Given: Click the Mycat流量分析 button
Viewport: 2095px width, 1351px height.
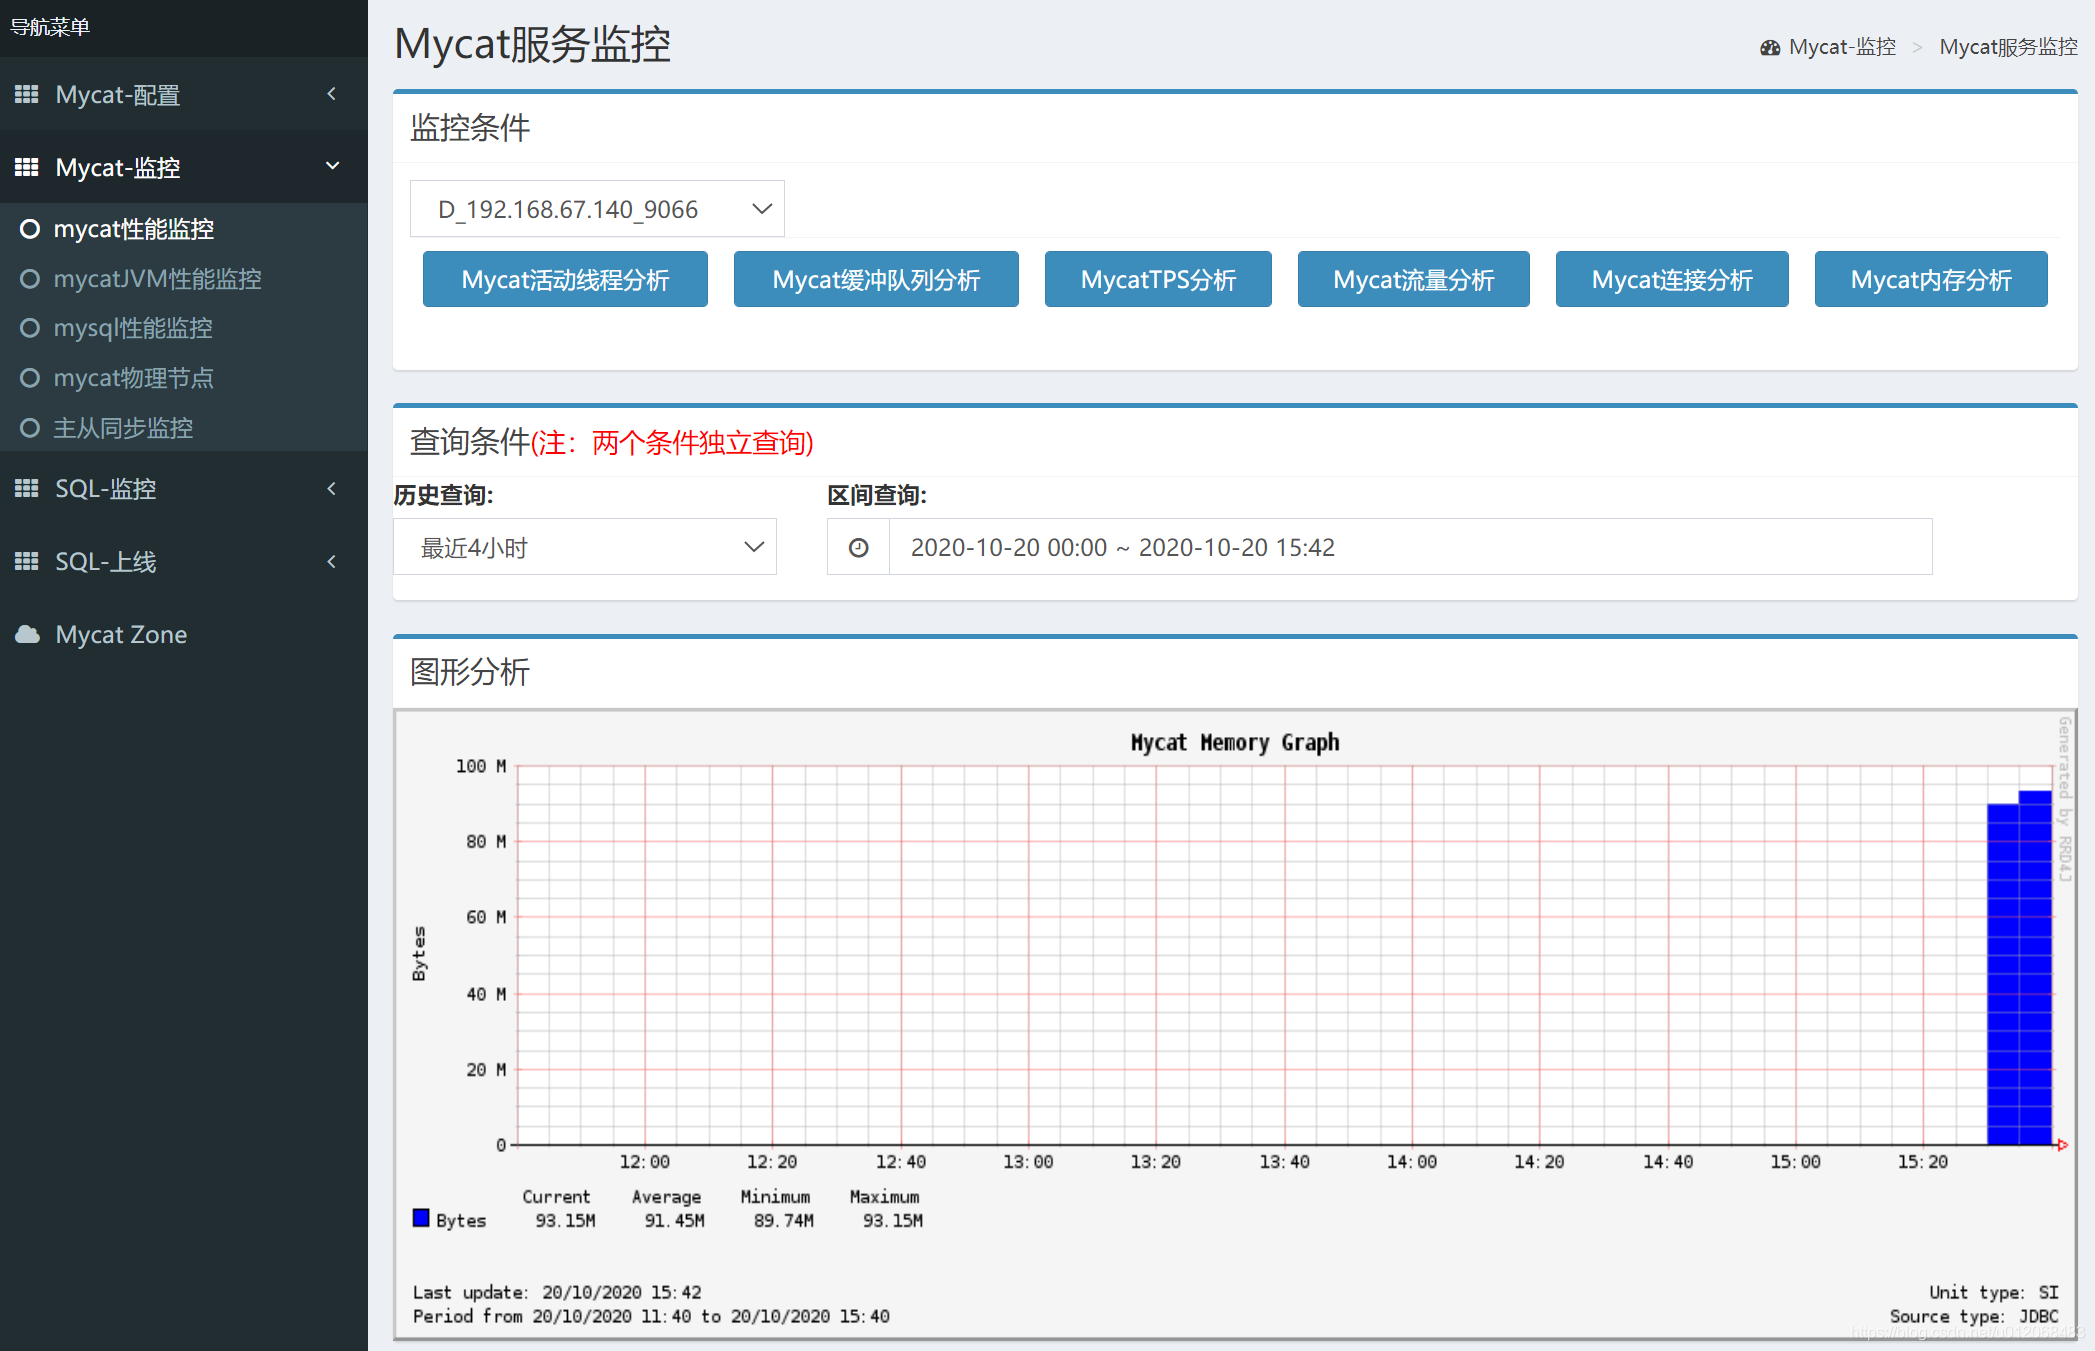Looking at the screenshot, I should [x=1413, y=279].
